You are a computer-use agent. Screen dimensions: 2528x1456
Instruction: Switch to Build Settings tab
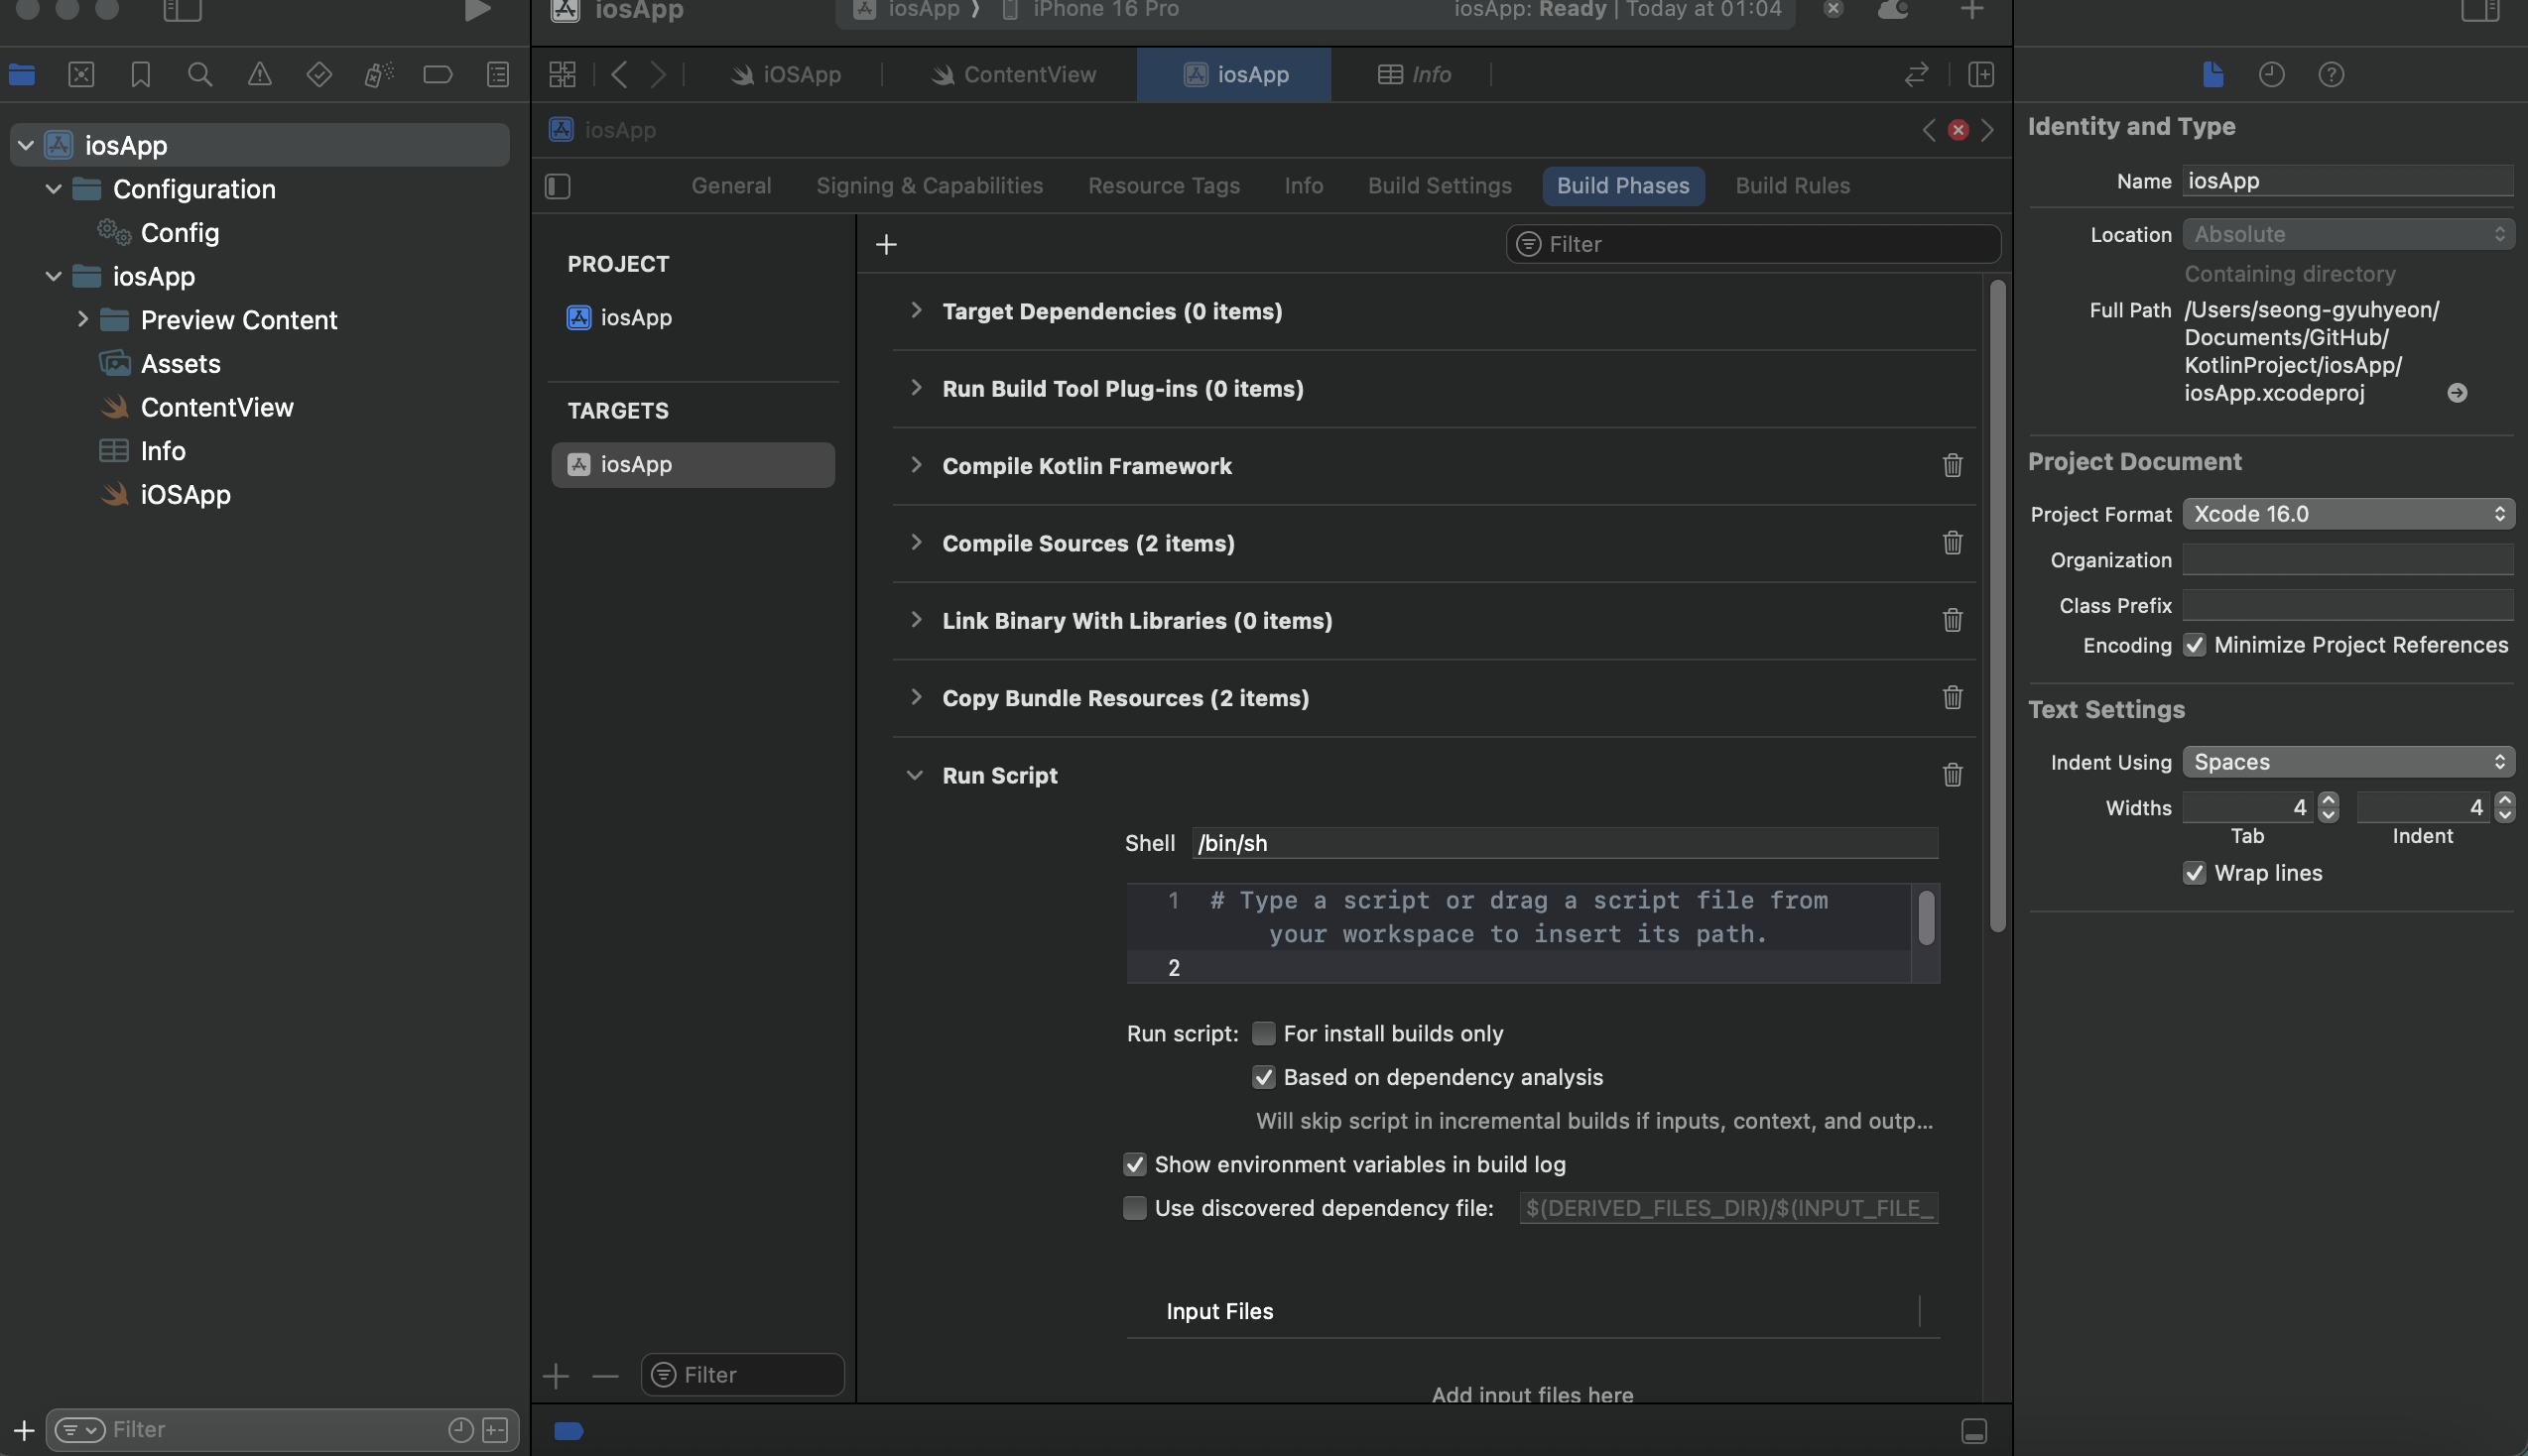coord(1439,186)
